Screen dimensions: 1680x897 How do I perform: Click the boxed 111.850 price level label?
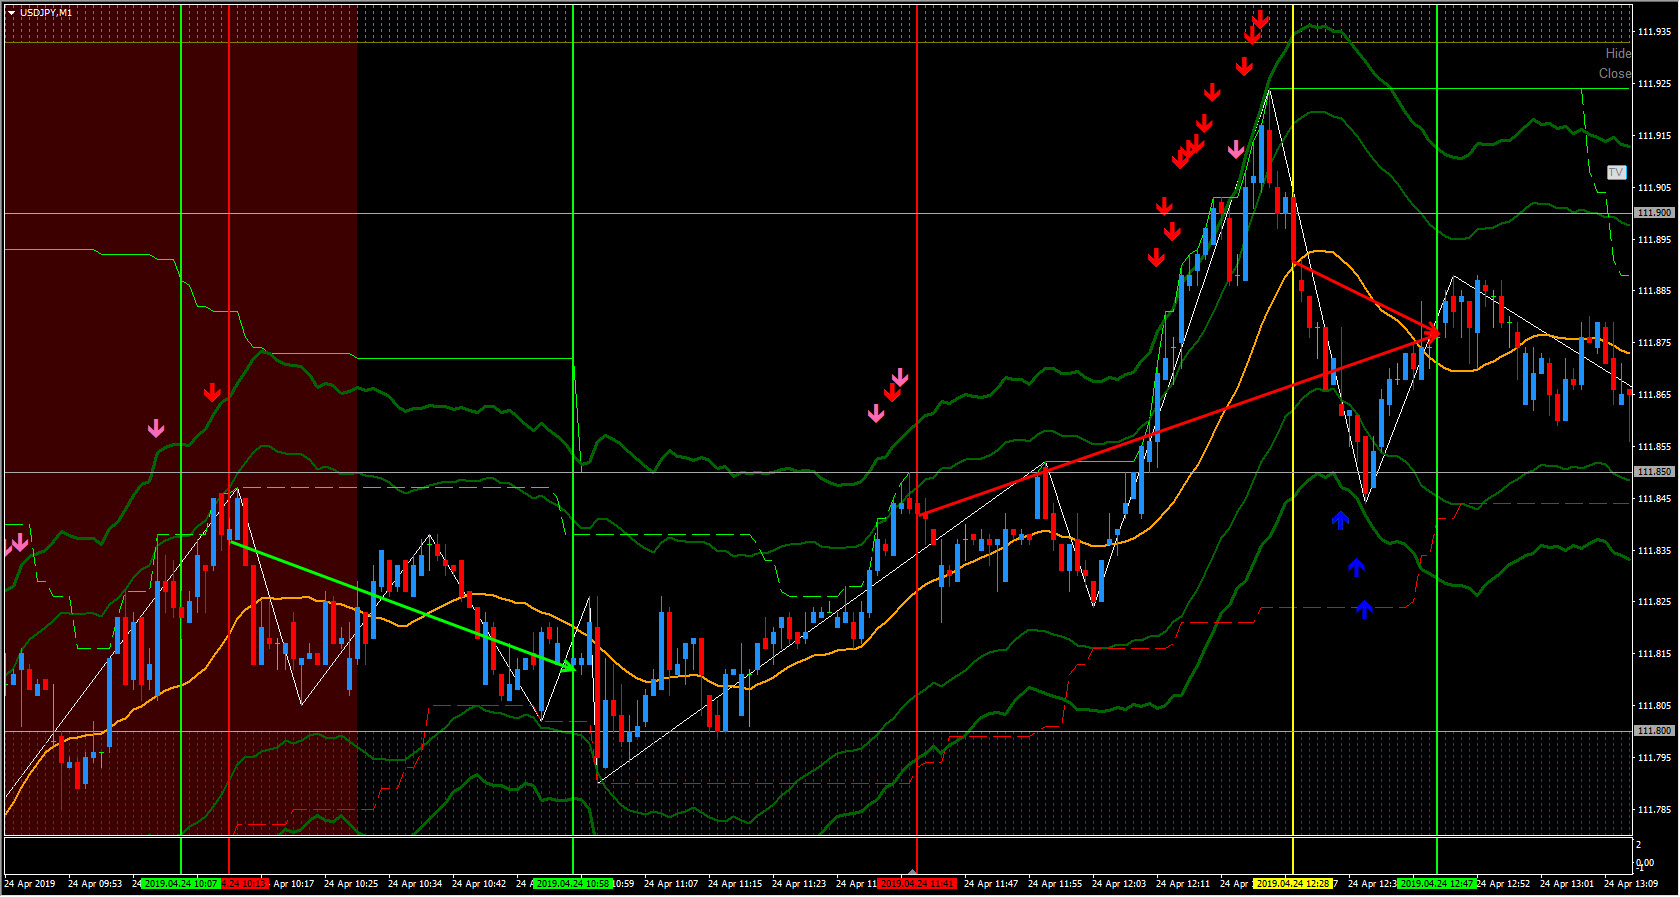point(1654,472)
